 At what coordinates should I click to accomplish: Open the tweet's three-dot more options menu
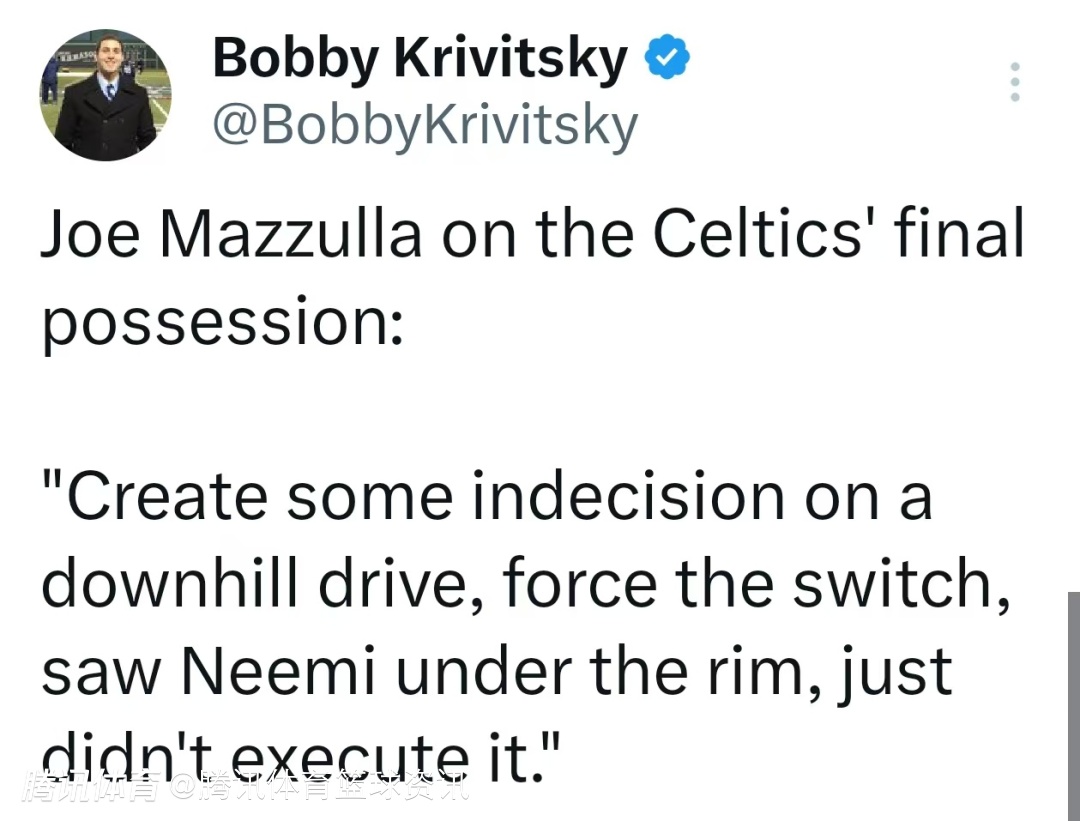pyautogui.click(x=1015, y=82)
